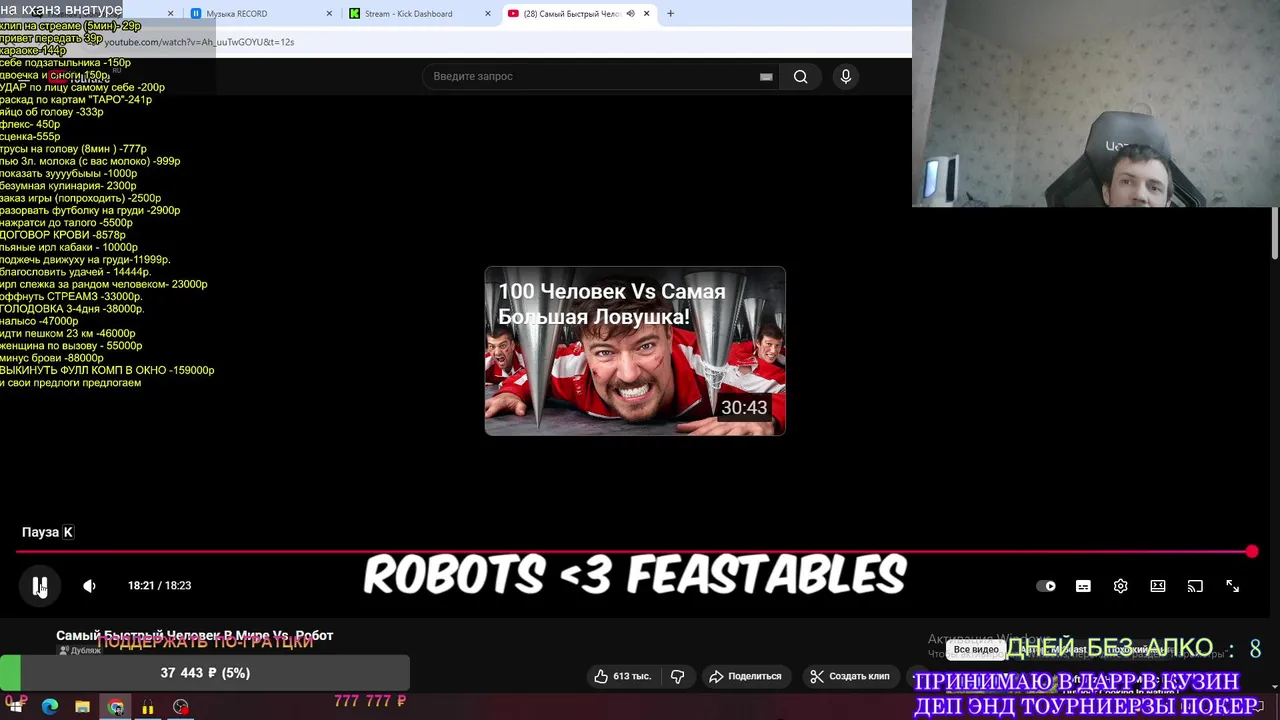This screenshot has width=1280, height=720.
Task: Dislike the video with thumbs-down
Action: 677,676
